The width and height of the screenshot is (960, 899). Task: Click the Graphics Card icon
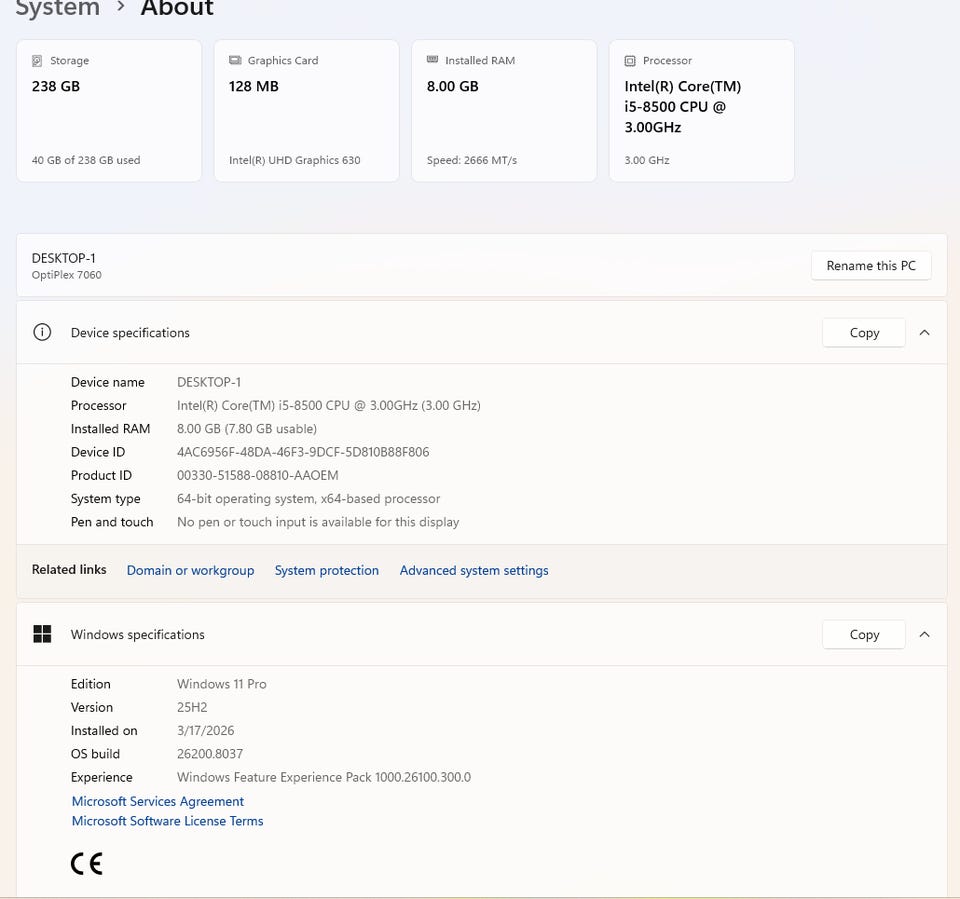235,61
